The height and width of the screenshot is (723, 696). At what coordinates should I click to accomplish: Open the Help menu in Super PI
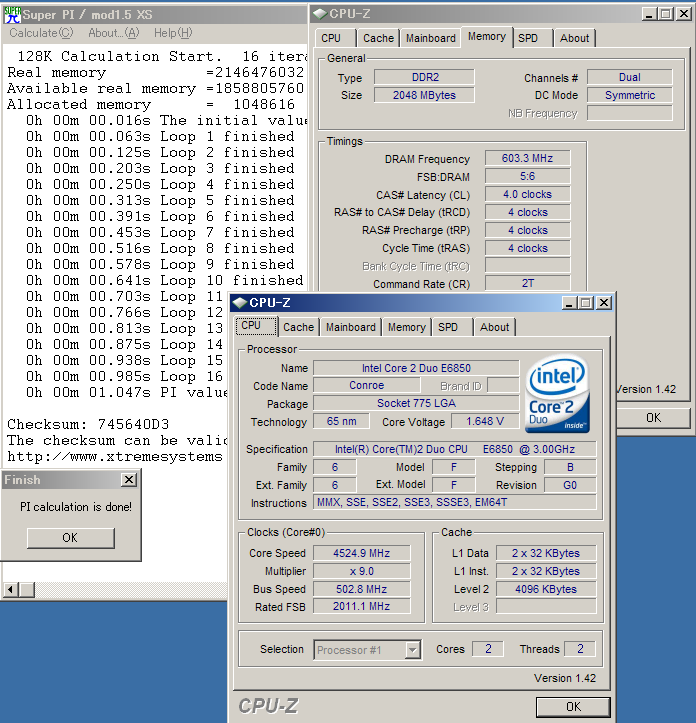tap(173, 33)
